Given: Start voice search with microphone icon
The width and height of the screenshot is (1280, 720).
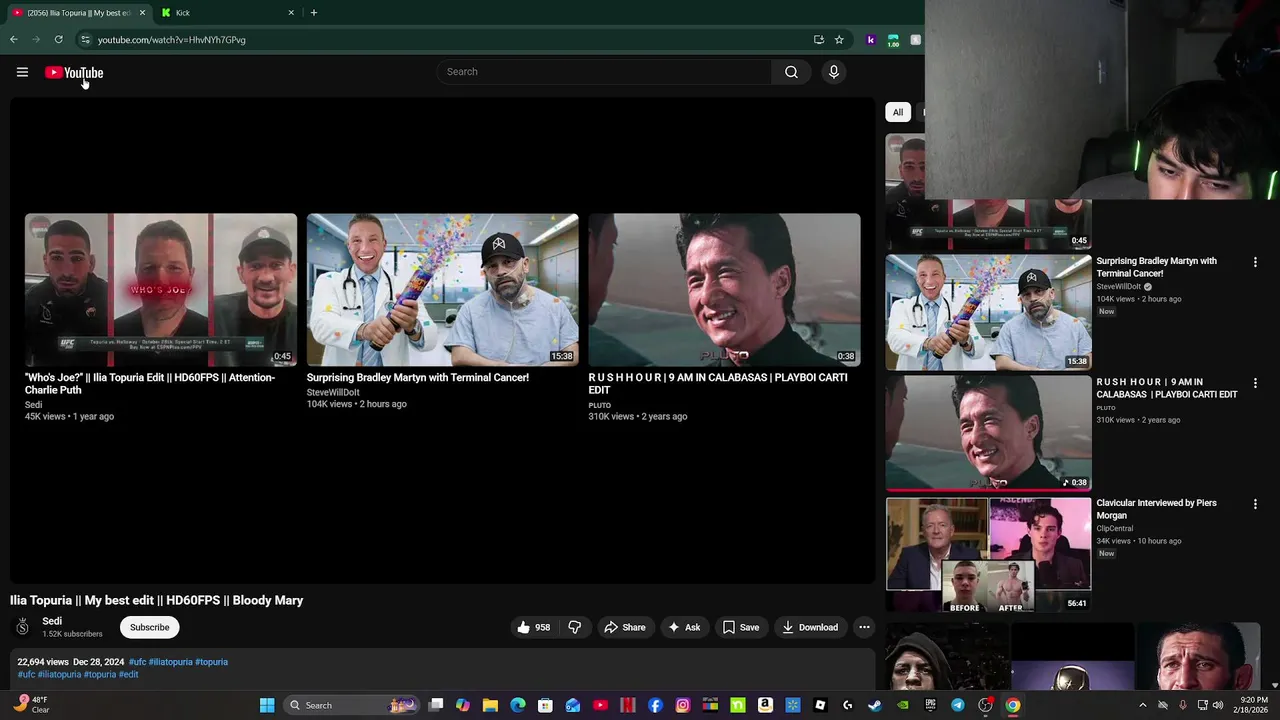Looking at the screenshot, I should [833, 72].
